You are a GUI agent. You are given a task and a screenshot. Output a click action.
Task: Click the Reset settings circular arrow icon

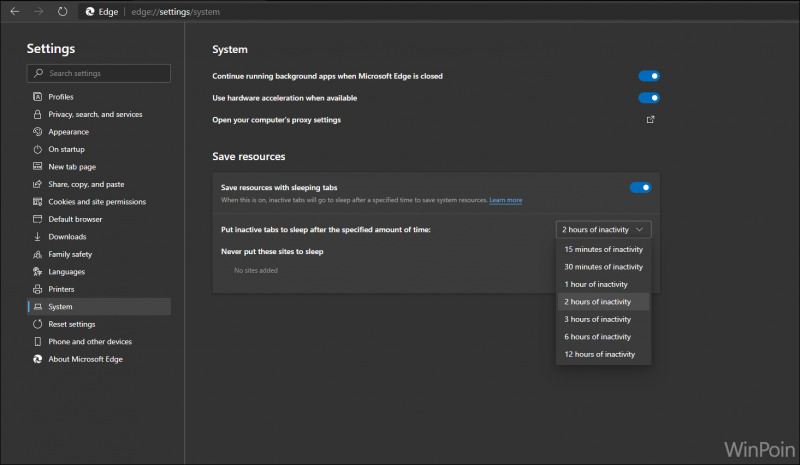[37, 324]
